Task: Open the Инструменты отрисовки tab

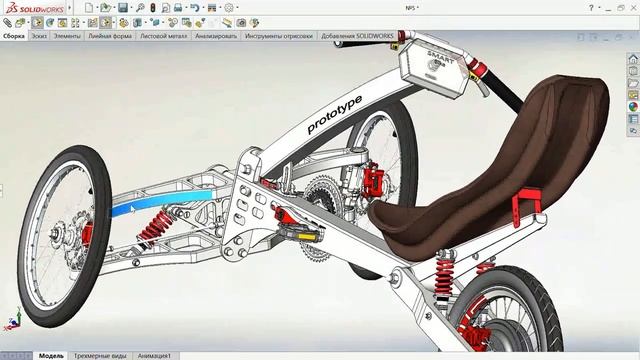Action: pos(279,36)
